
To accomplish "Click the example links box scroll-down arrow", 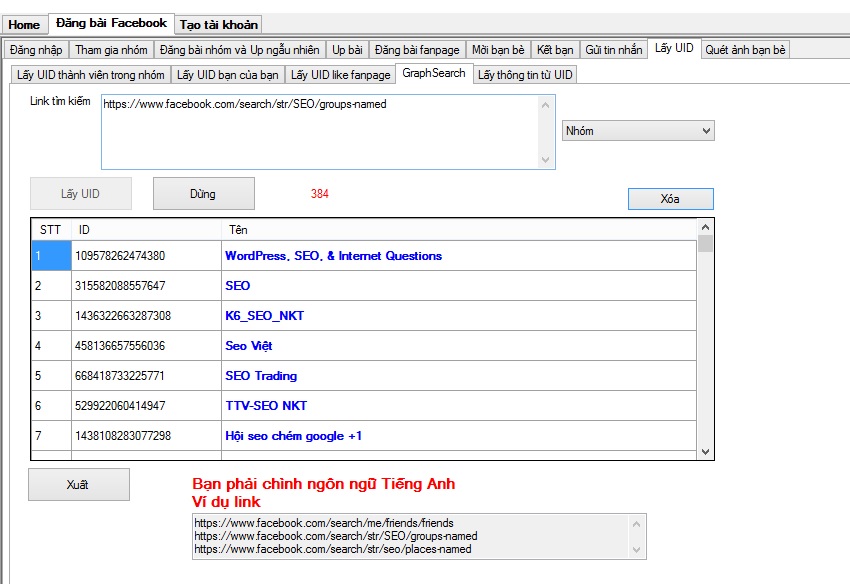I will (636, 550).
